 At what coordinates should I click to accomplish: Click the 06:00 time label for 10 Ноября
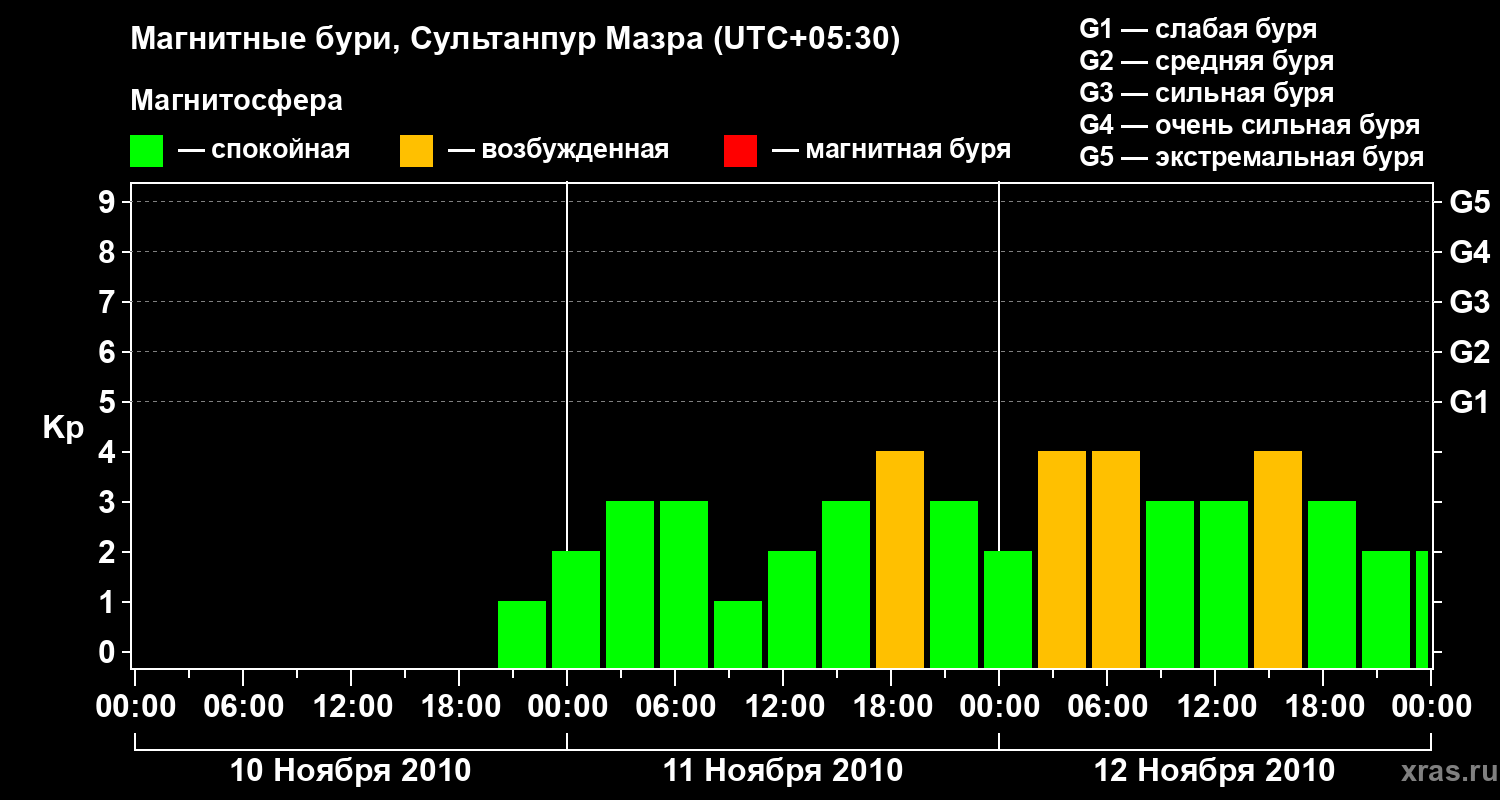(243, 707)
